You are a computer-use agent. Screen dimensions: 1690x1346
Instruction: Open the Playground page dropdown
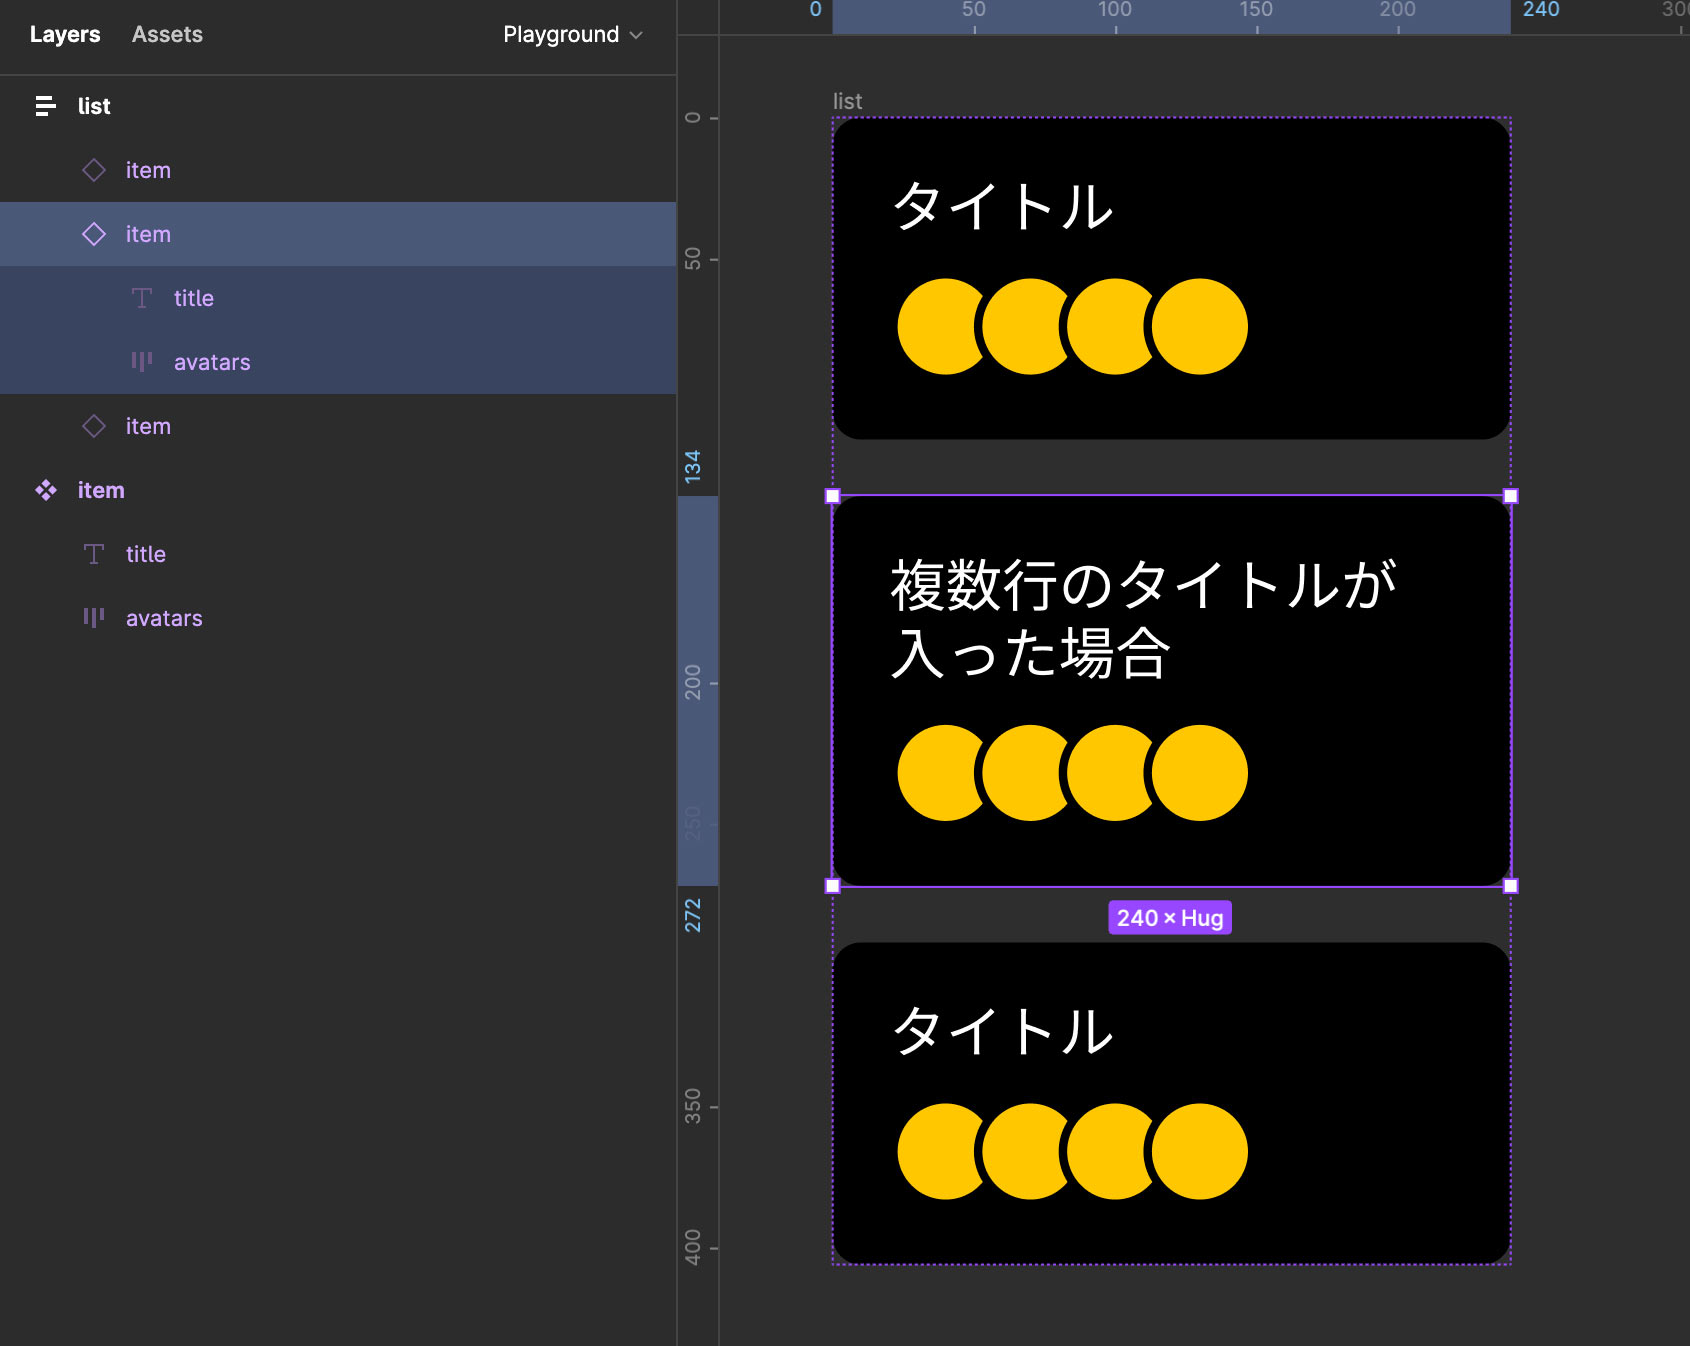click(x=573, y=34)
